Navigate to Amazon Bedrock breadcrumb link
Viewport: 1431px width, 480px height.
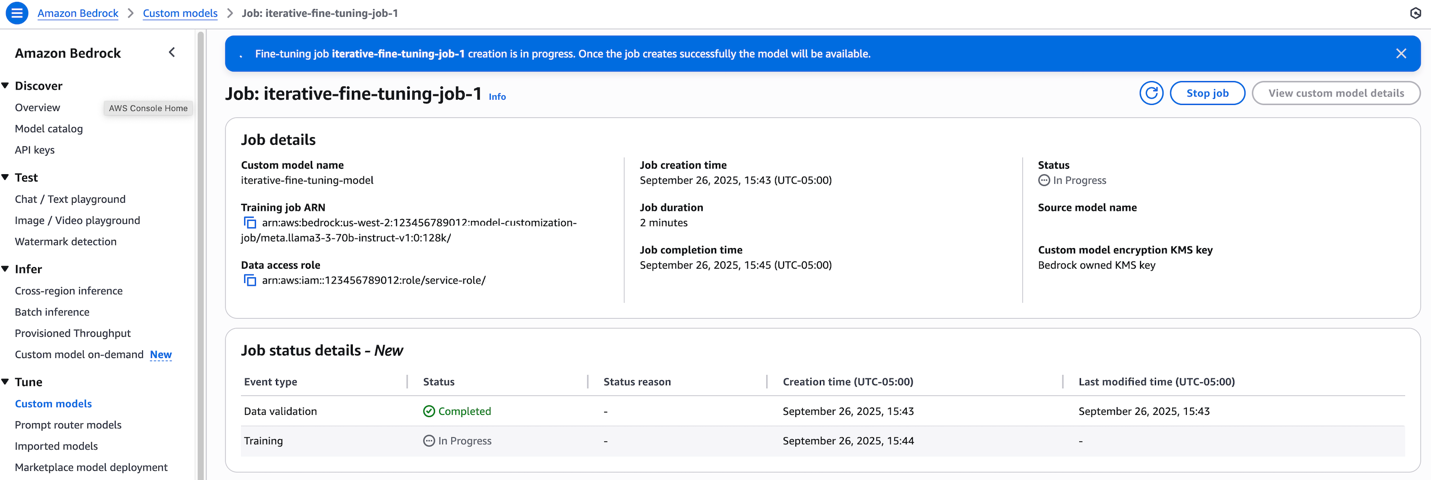(x=77, y=13)
